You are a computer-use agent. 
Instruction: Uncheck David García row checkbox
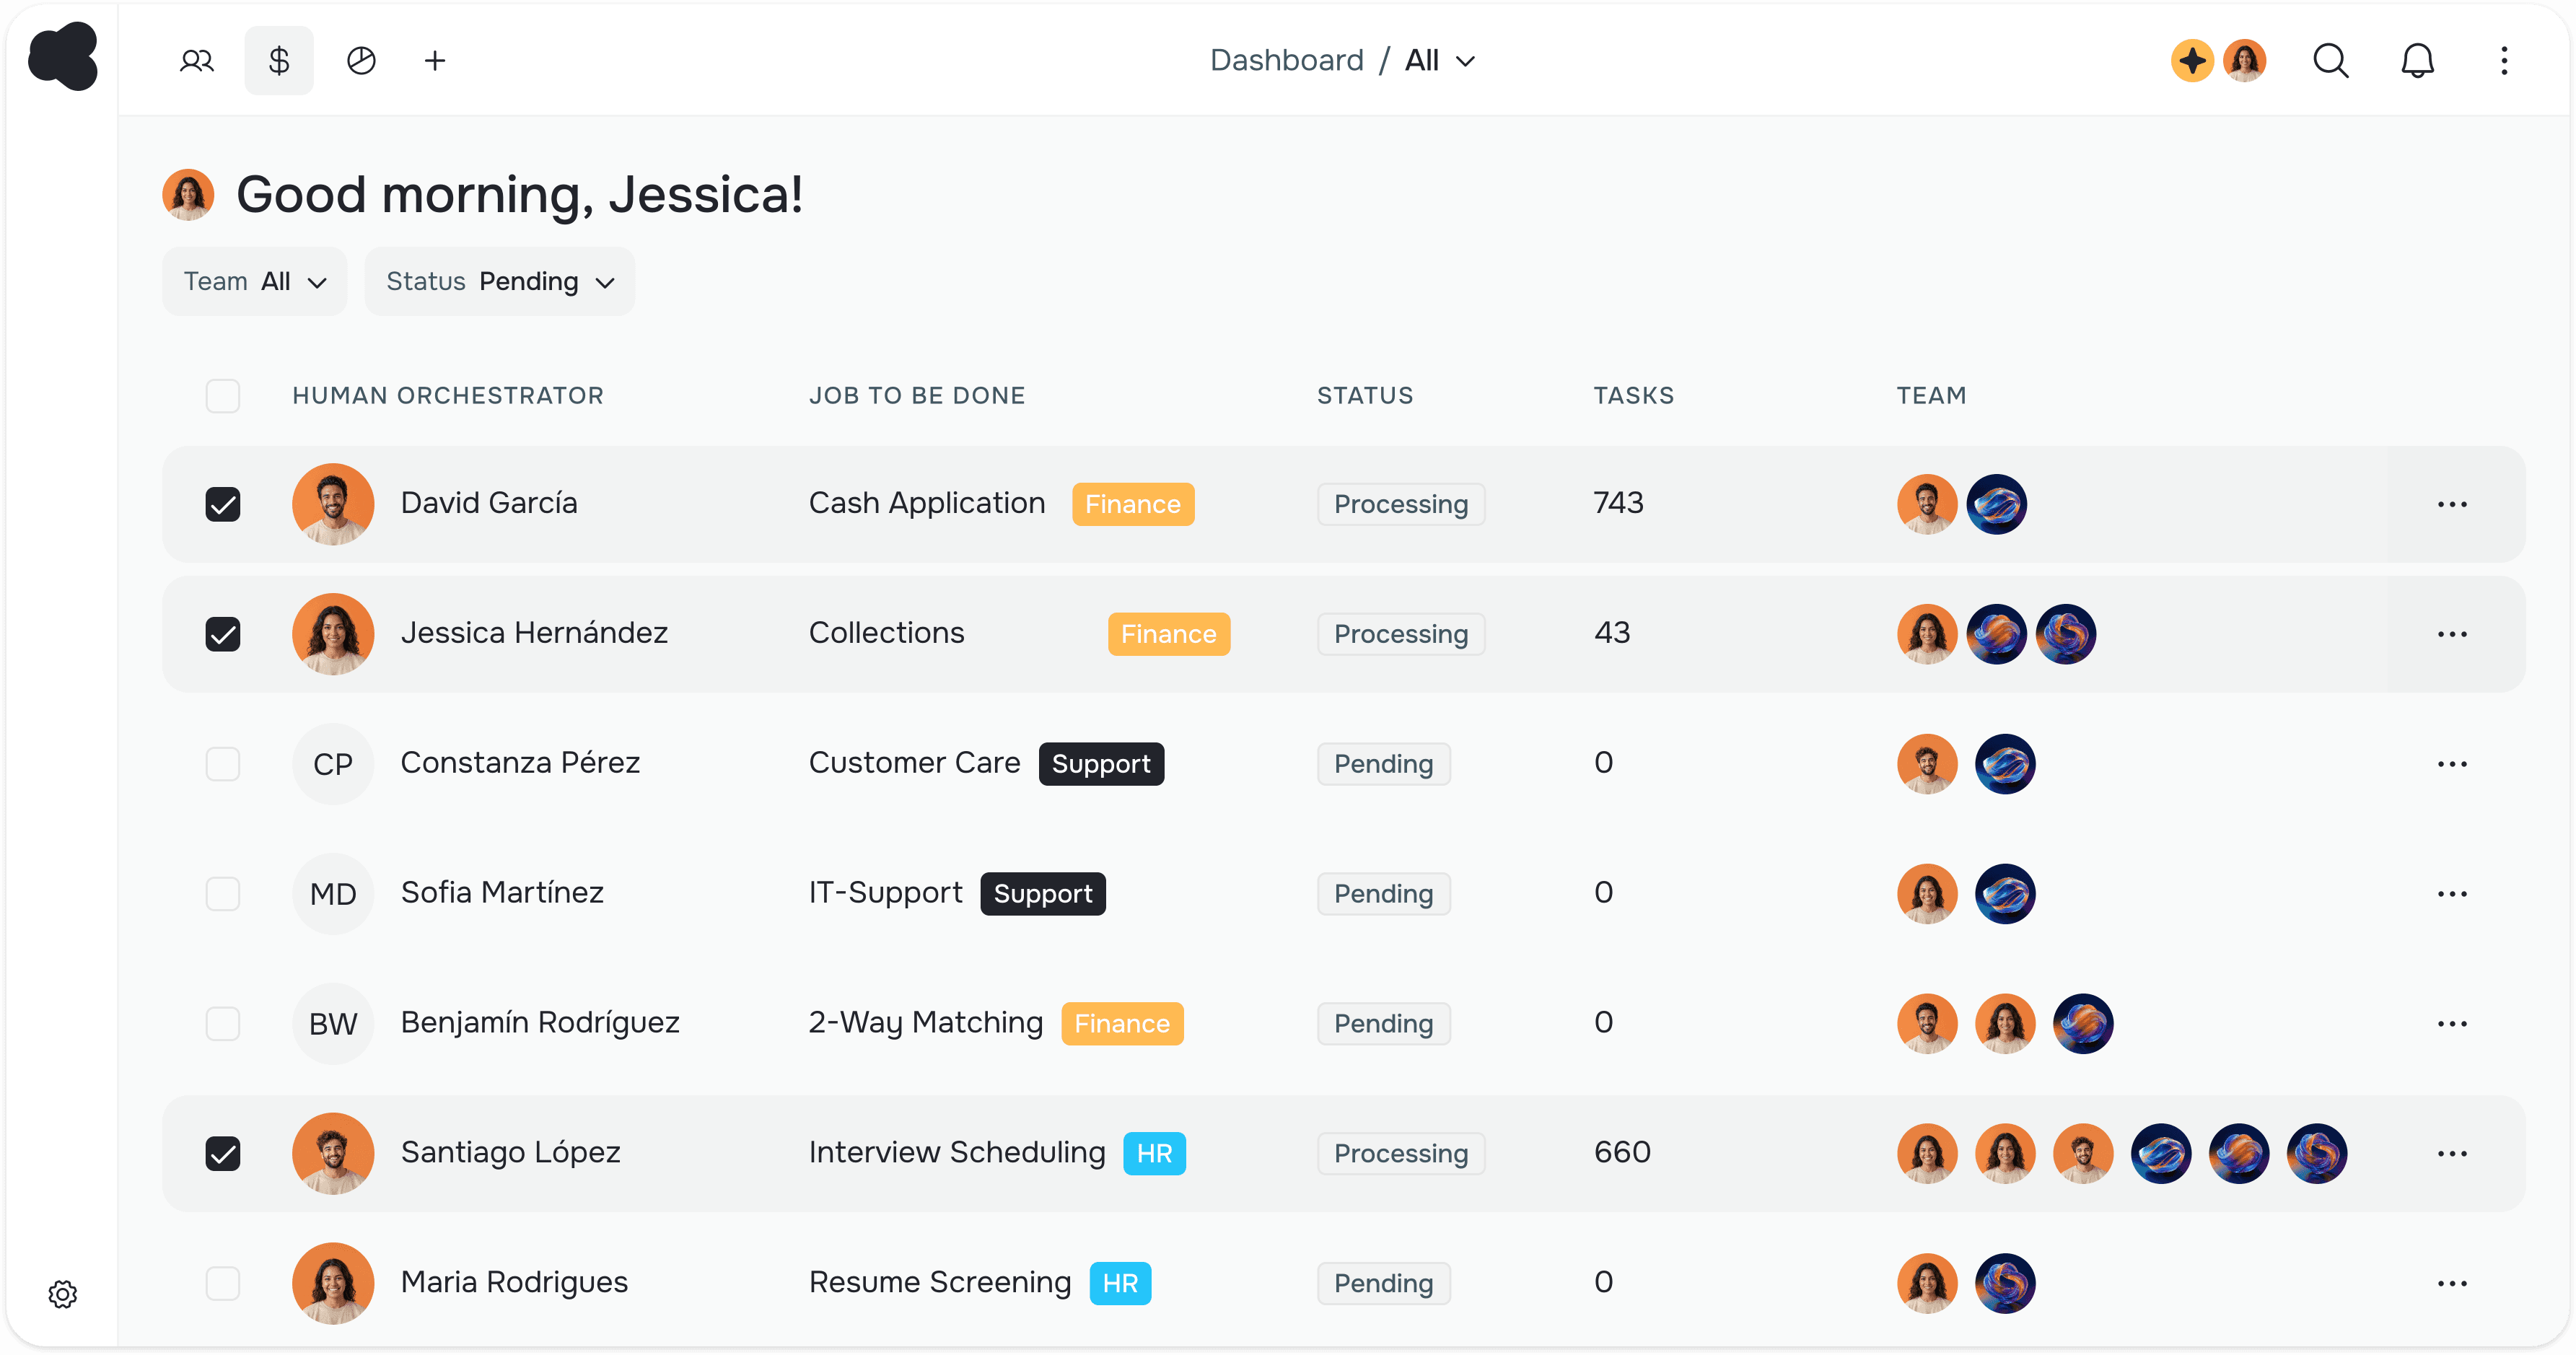(x=223, y=504)
